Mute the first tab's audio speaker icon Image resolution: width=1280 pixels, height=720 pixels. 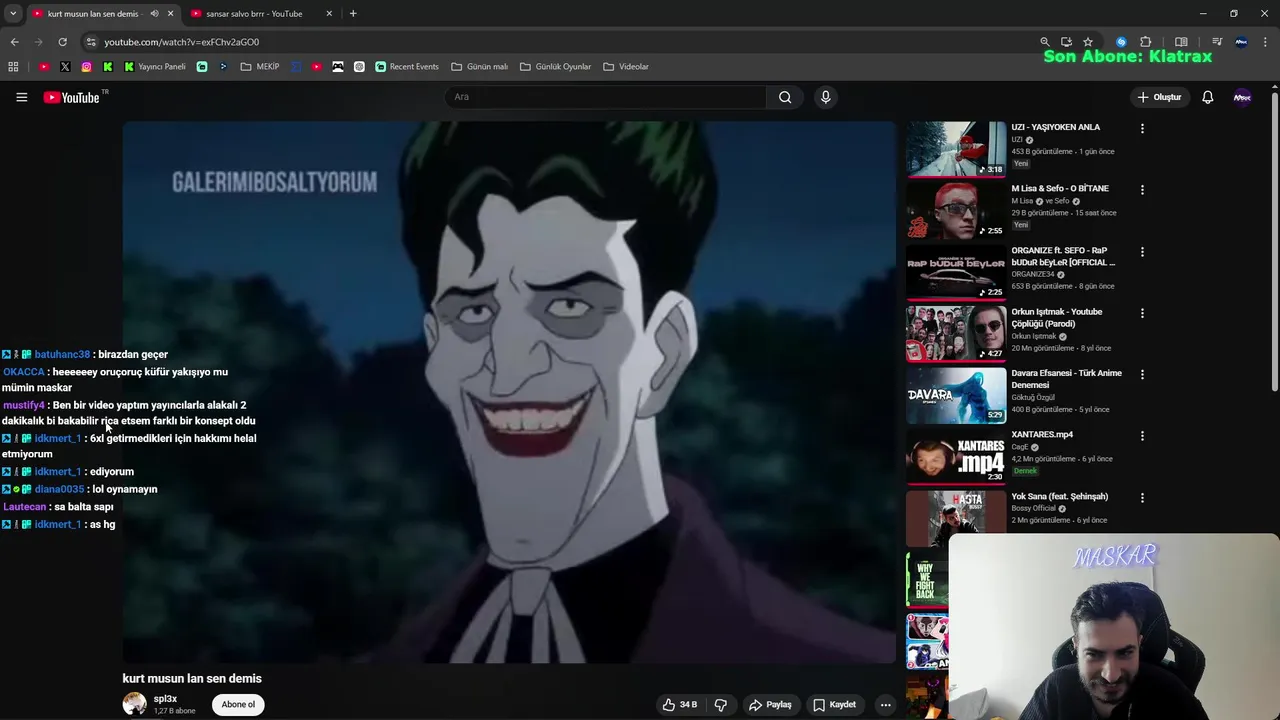point(154,14)
